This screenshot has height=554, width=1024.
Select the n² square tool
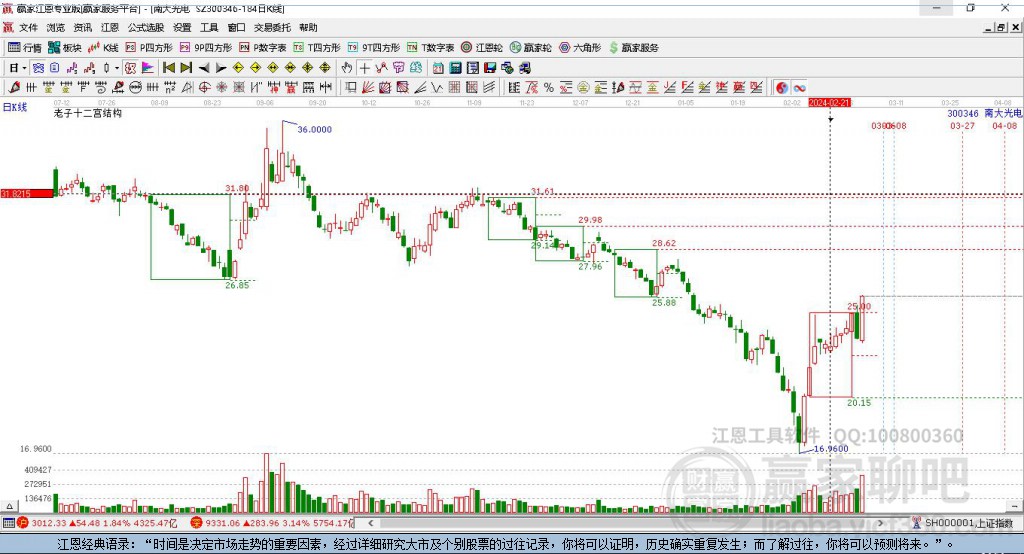[x=170, y=88]
